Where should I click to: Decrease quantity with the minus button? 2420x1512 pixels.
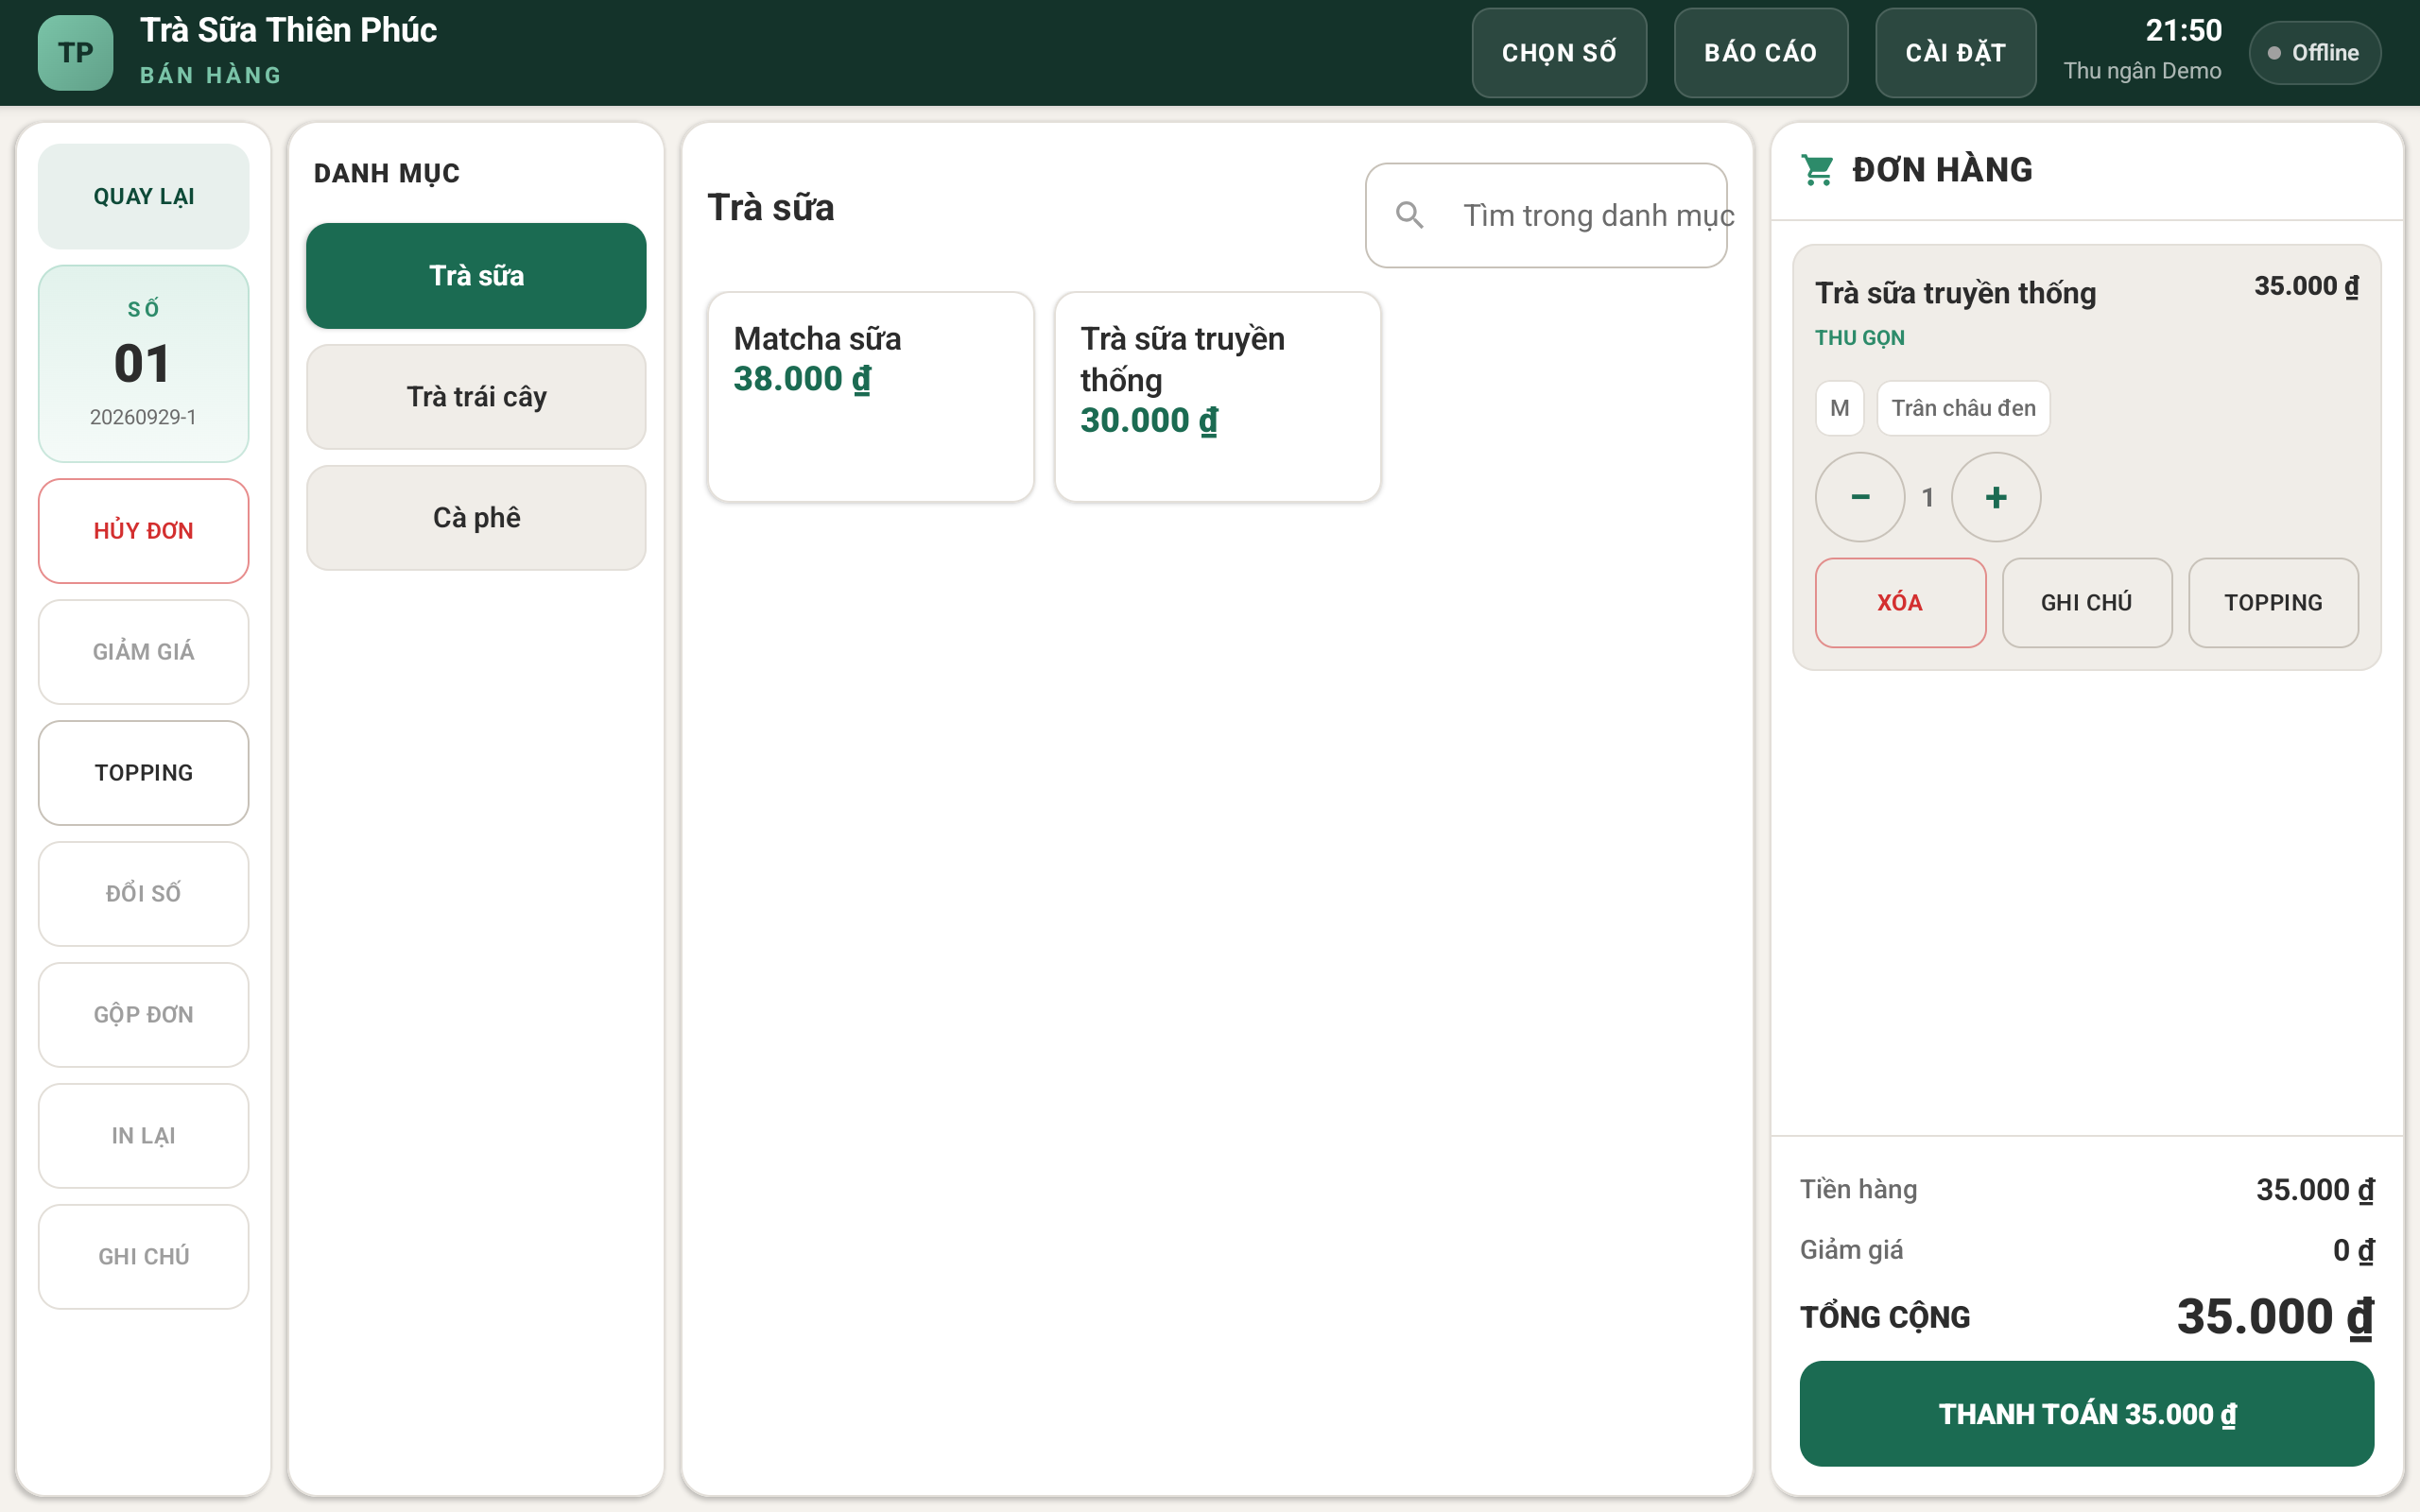pyautogui.click(x=1860, y=497)
